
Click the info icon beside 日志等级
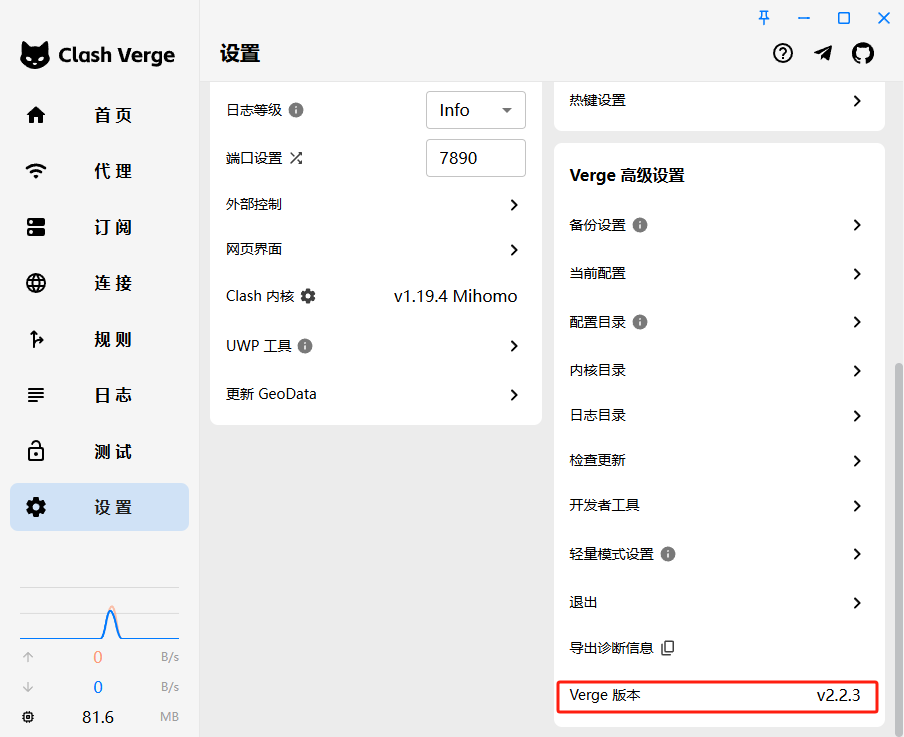click(x=296, y=110)
